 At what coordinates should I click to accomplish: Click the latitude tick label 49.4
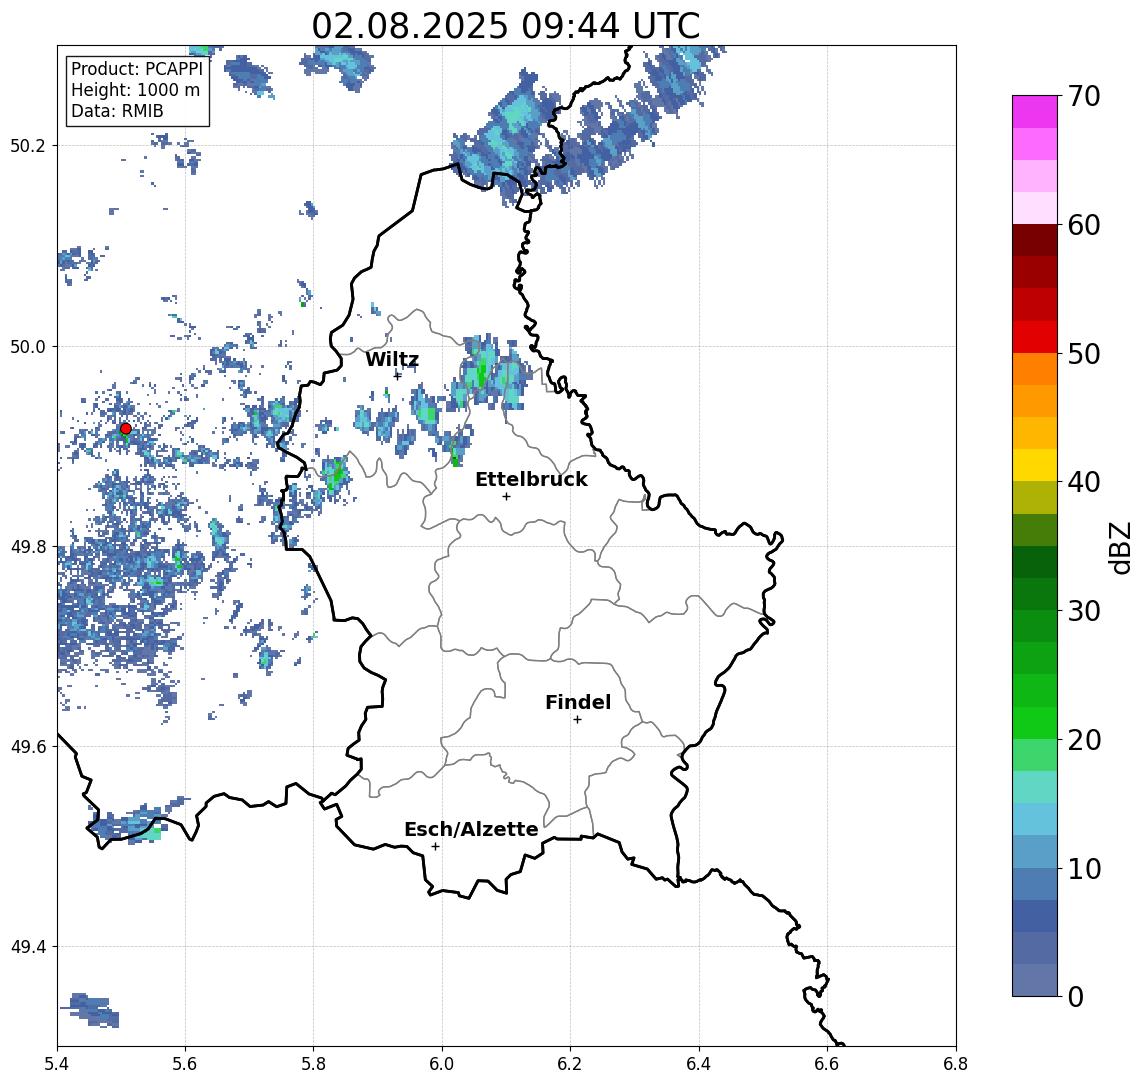tap(27, 947)
